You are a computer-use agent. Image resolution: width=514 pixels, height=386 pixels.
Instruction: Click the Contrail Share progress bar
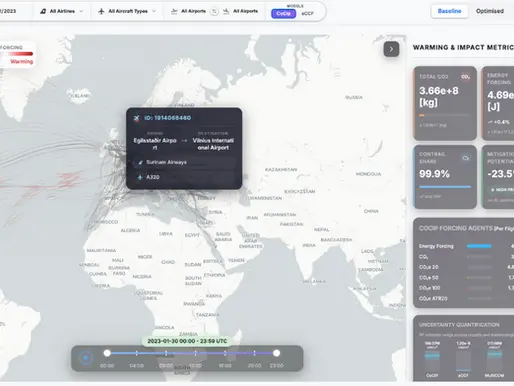445,187
